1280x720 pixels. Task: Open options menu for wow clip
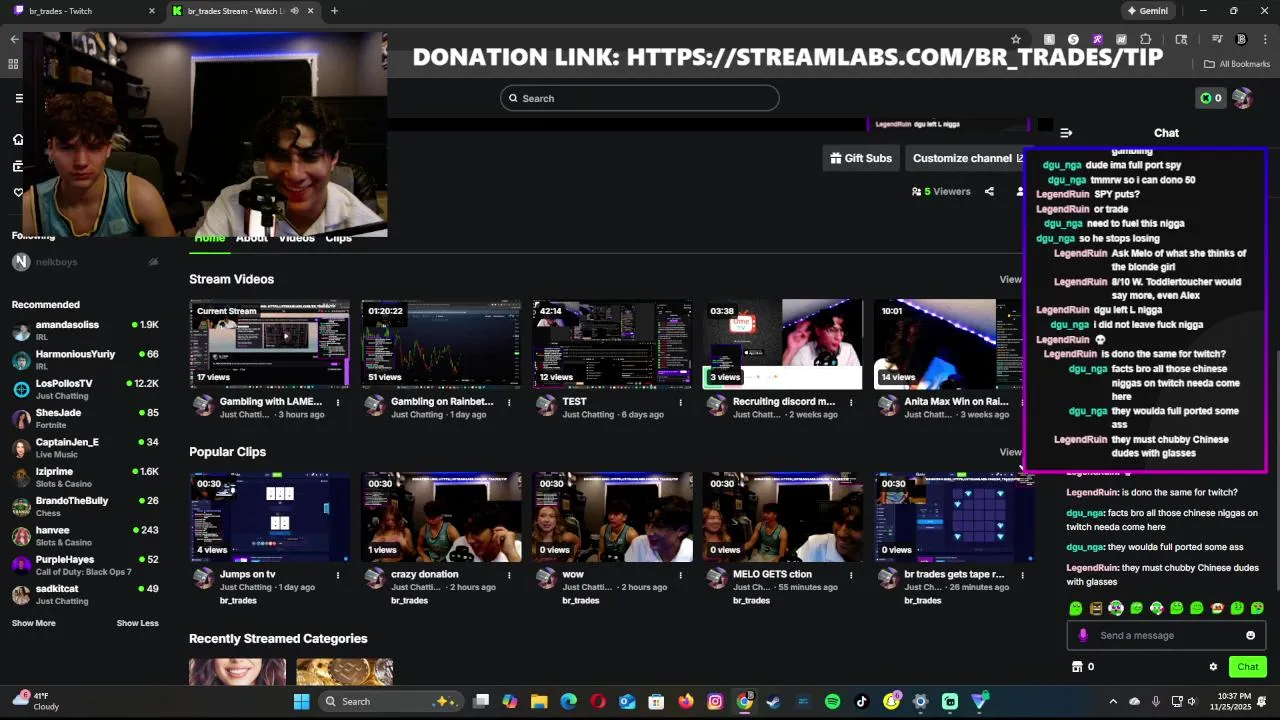(x=680, y=576)
